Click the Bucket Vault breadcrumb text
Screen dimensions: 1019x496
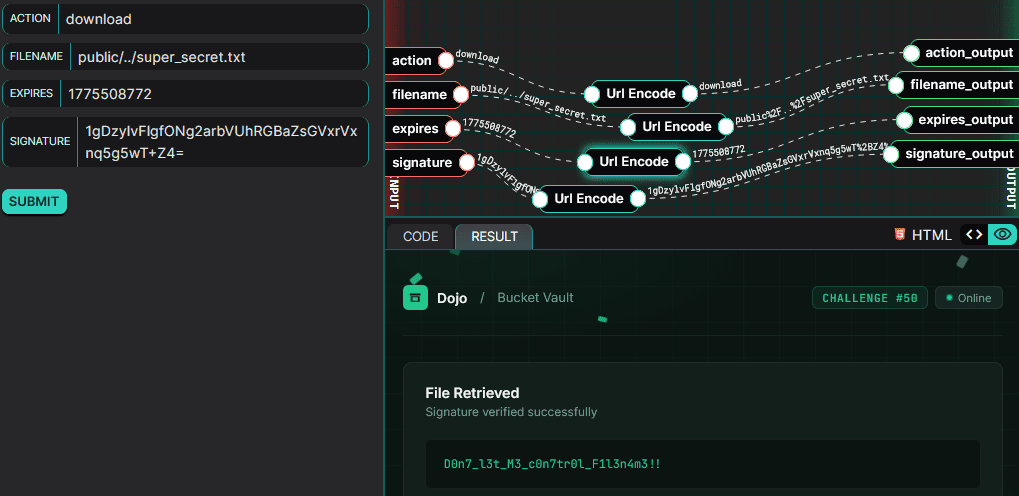(535, 298)
